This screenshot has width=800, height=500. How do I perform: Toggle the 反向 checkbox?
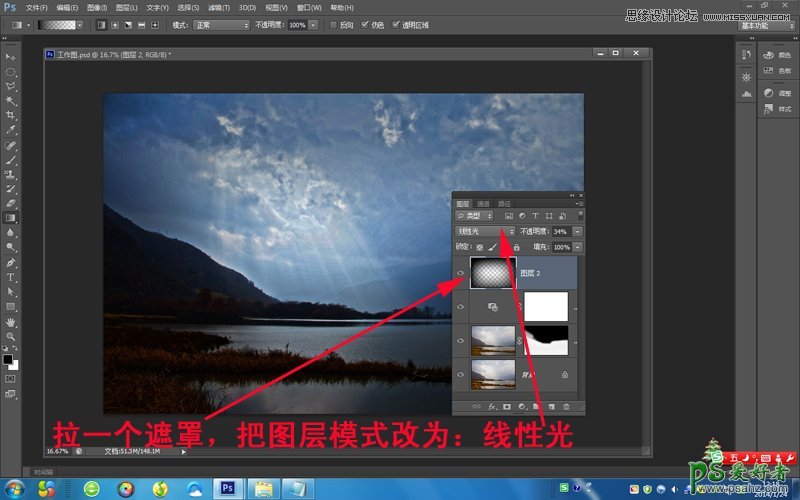click(x=332, y=24)
